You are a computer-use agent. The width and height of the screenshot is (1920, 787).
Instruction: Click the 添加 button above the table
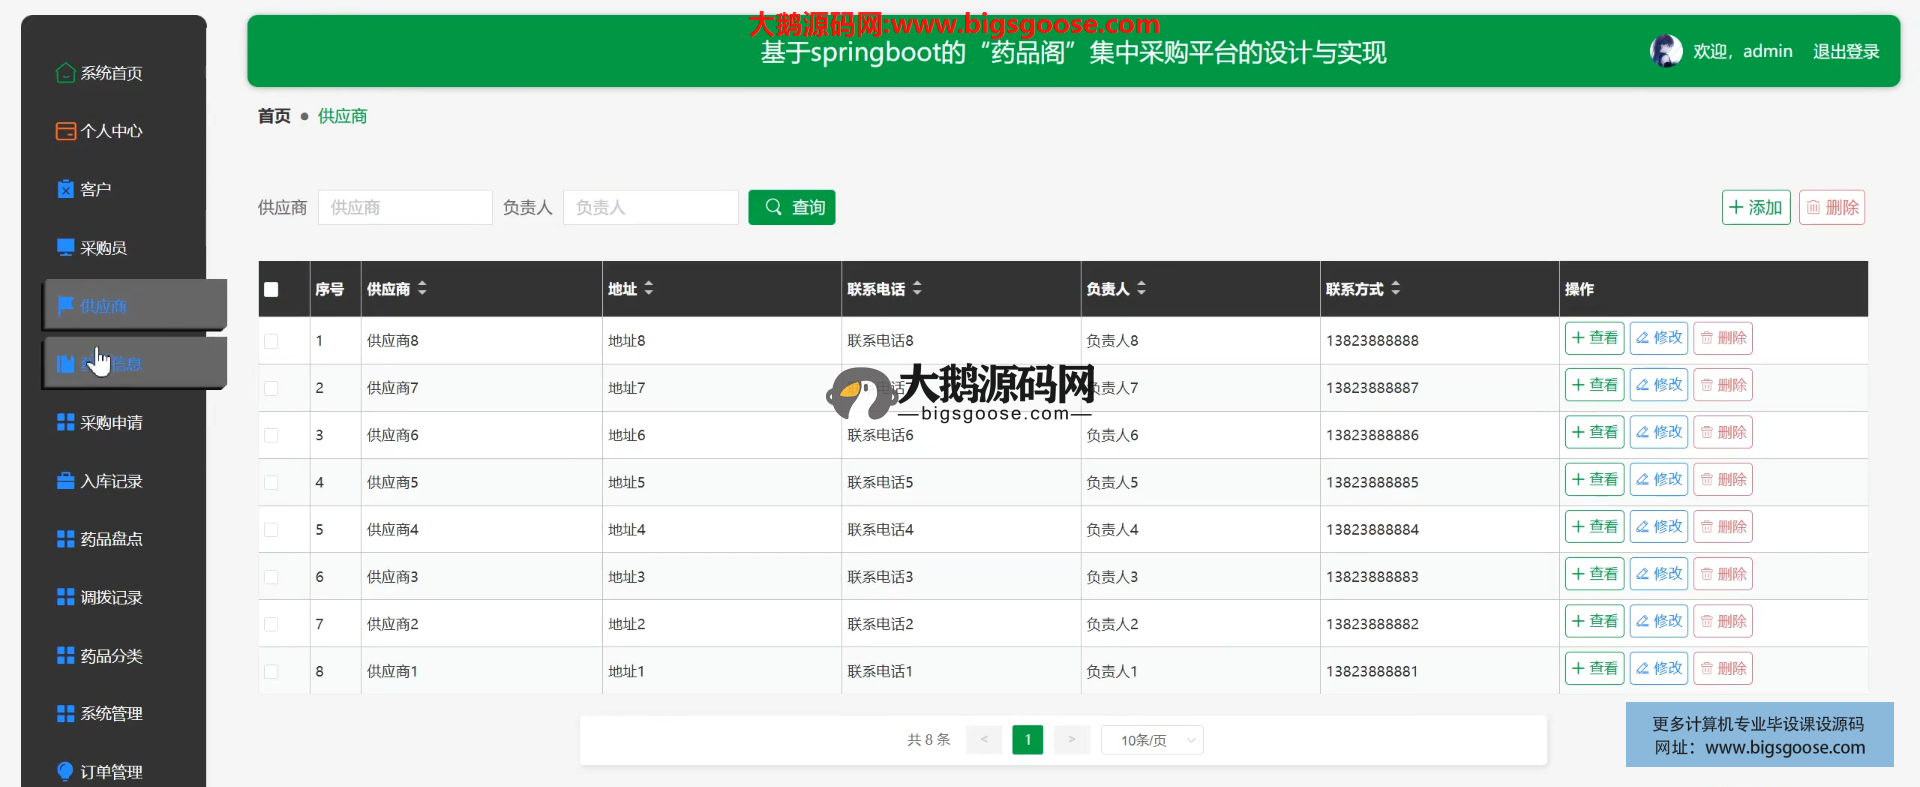[1755, 207]
